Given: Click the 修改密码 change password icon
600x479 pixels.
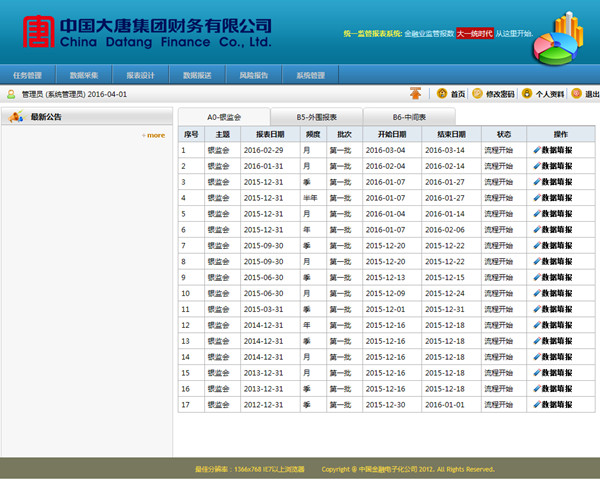Looking at the screenshot, I should click(478, 94).
